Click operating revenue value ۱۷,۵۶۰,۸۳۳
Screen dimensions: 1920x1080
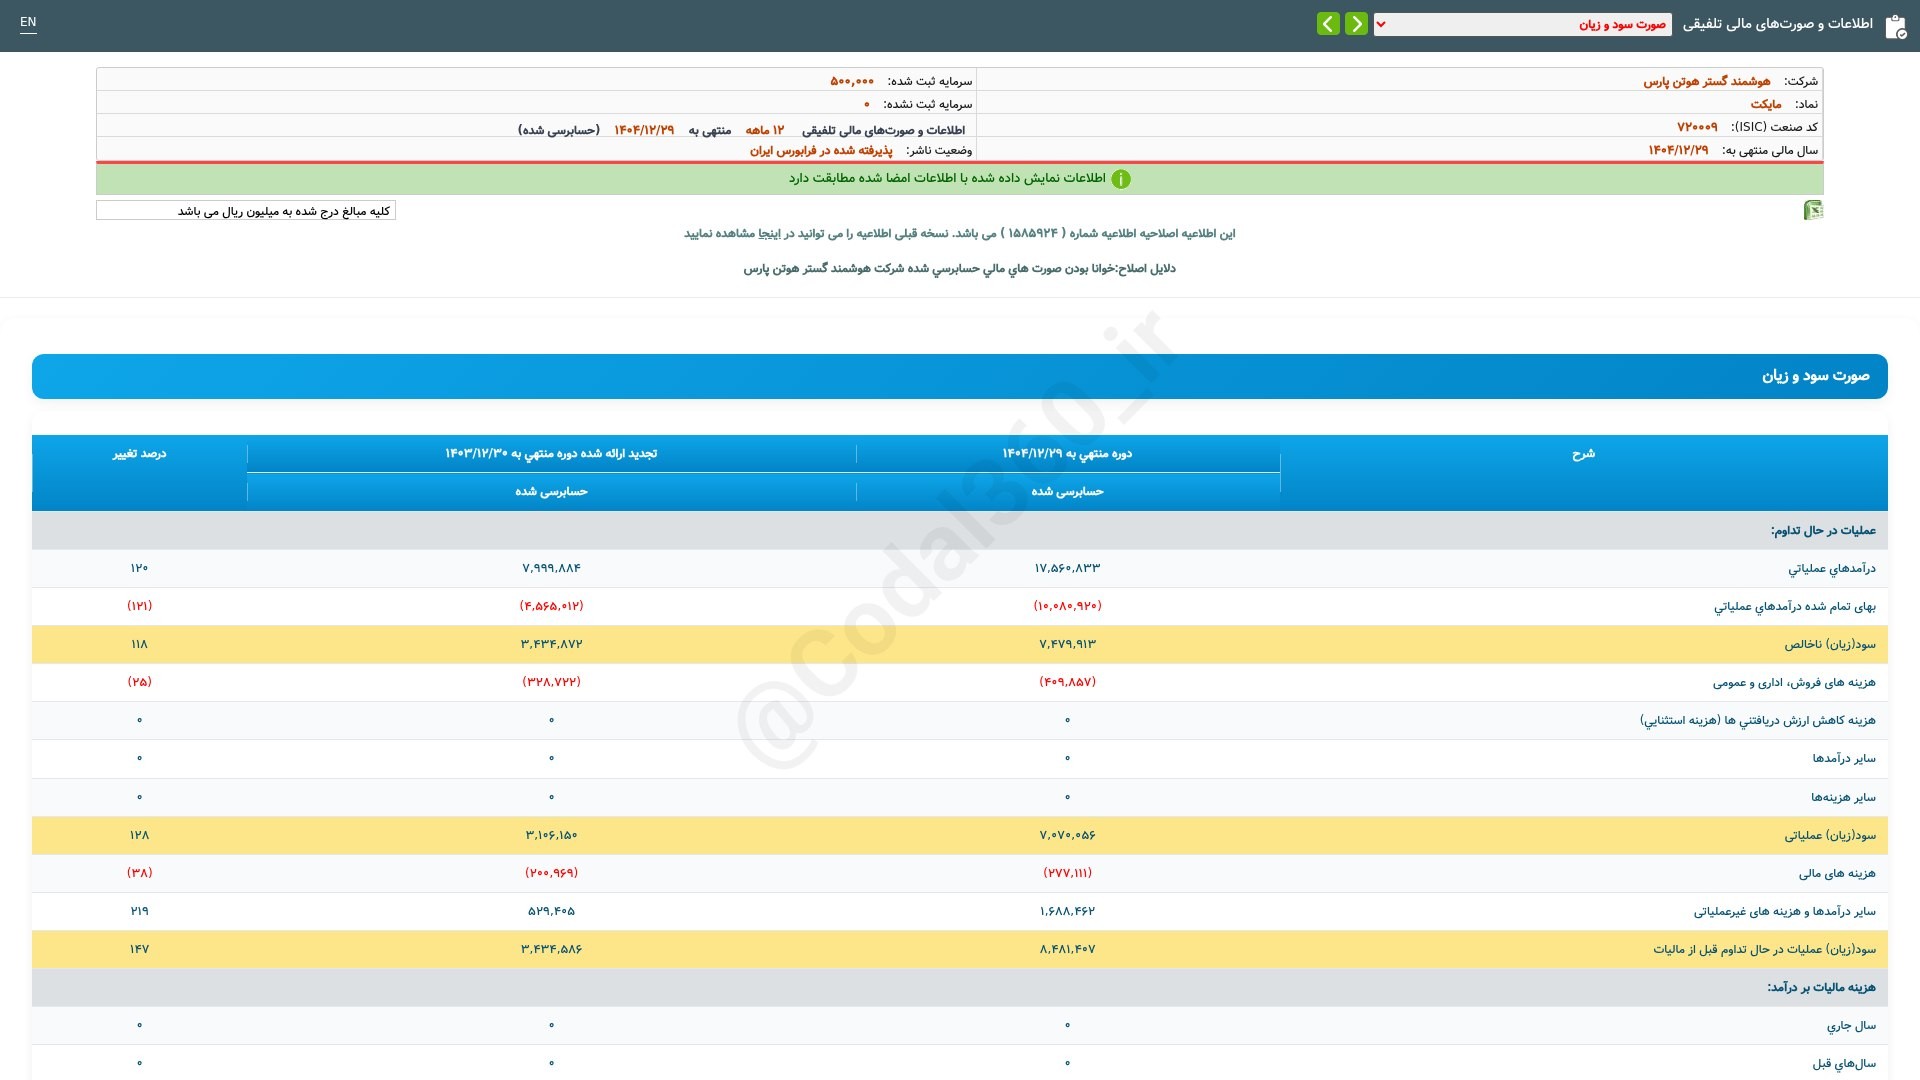1067,568
